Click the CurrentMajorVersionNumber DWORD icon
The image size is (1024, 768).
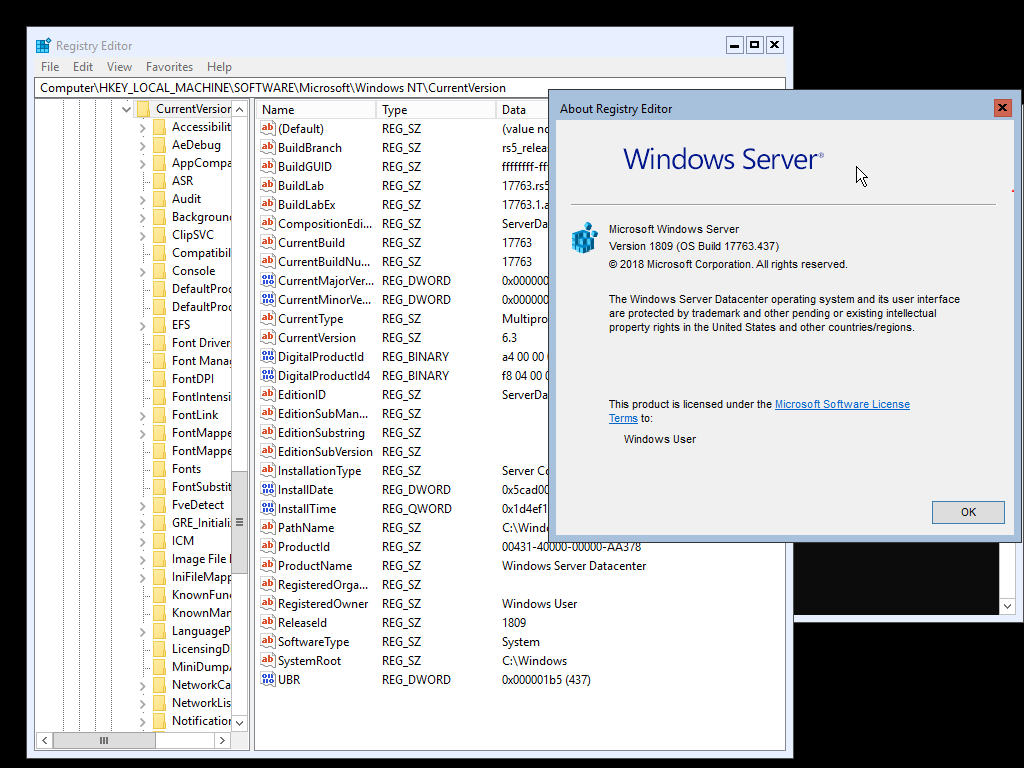268,280
